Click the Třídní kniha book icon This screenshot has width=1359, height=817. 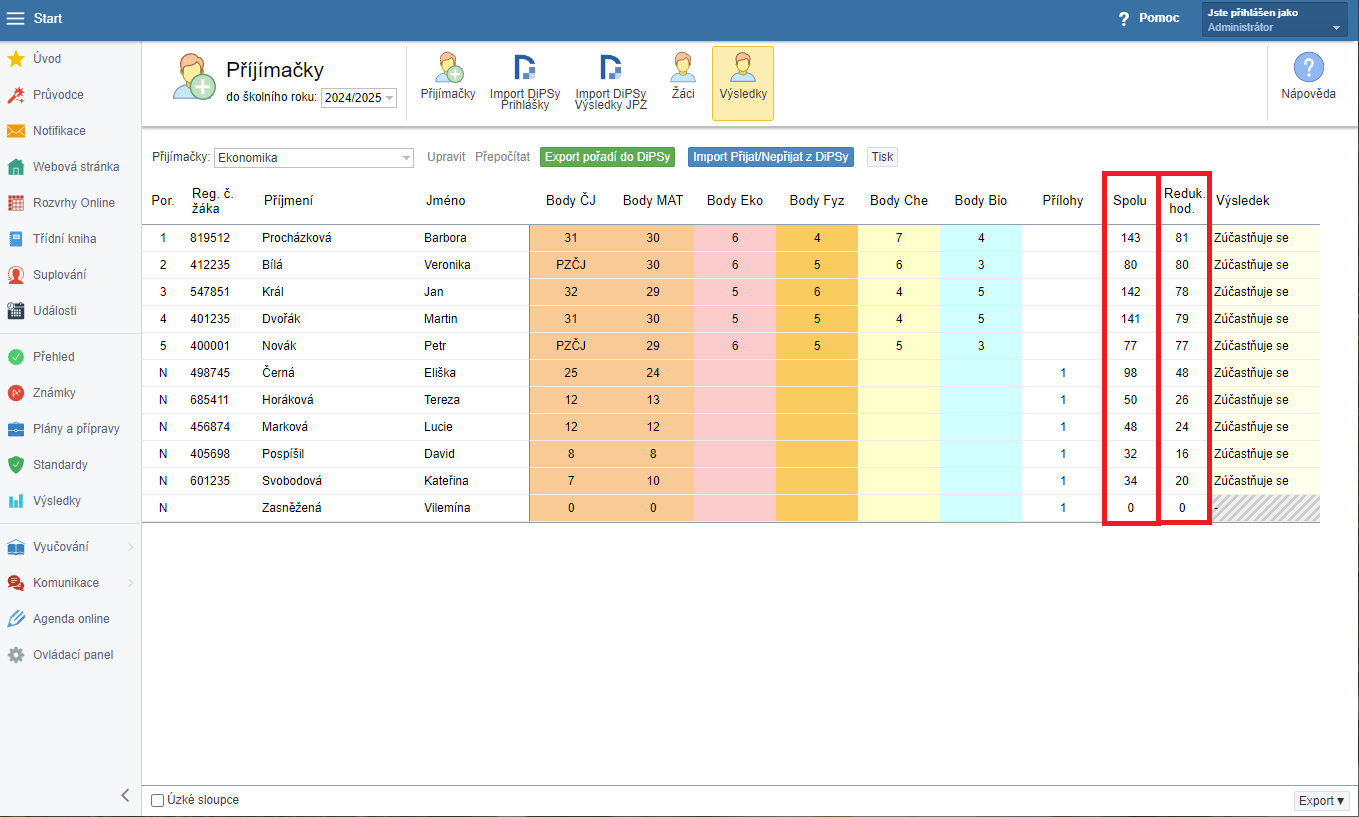(x=15, y=239)
